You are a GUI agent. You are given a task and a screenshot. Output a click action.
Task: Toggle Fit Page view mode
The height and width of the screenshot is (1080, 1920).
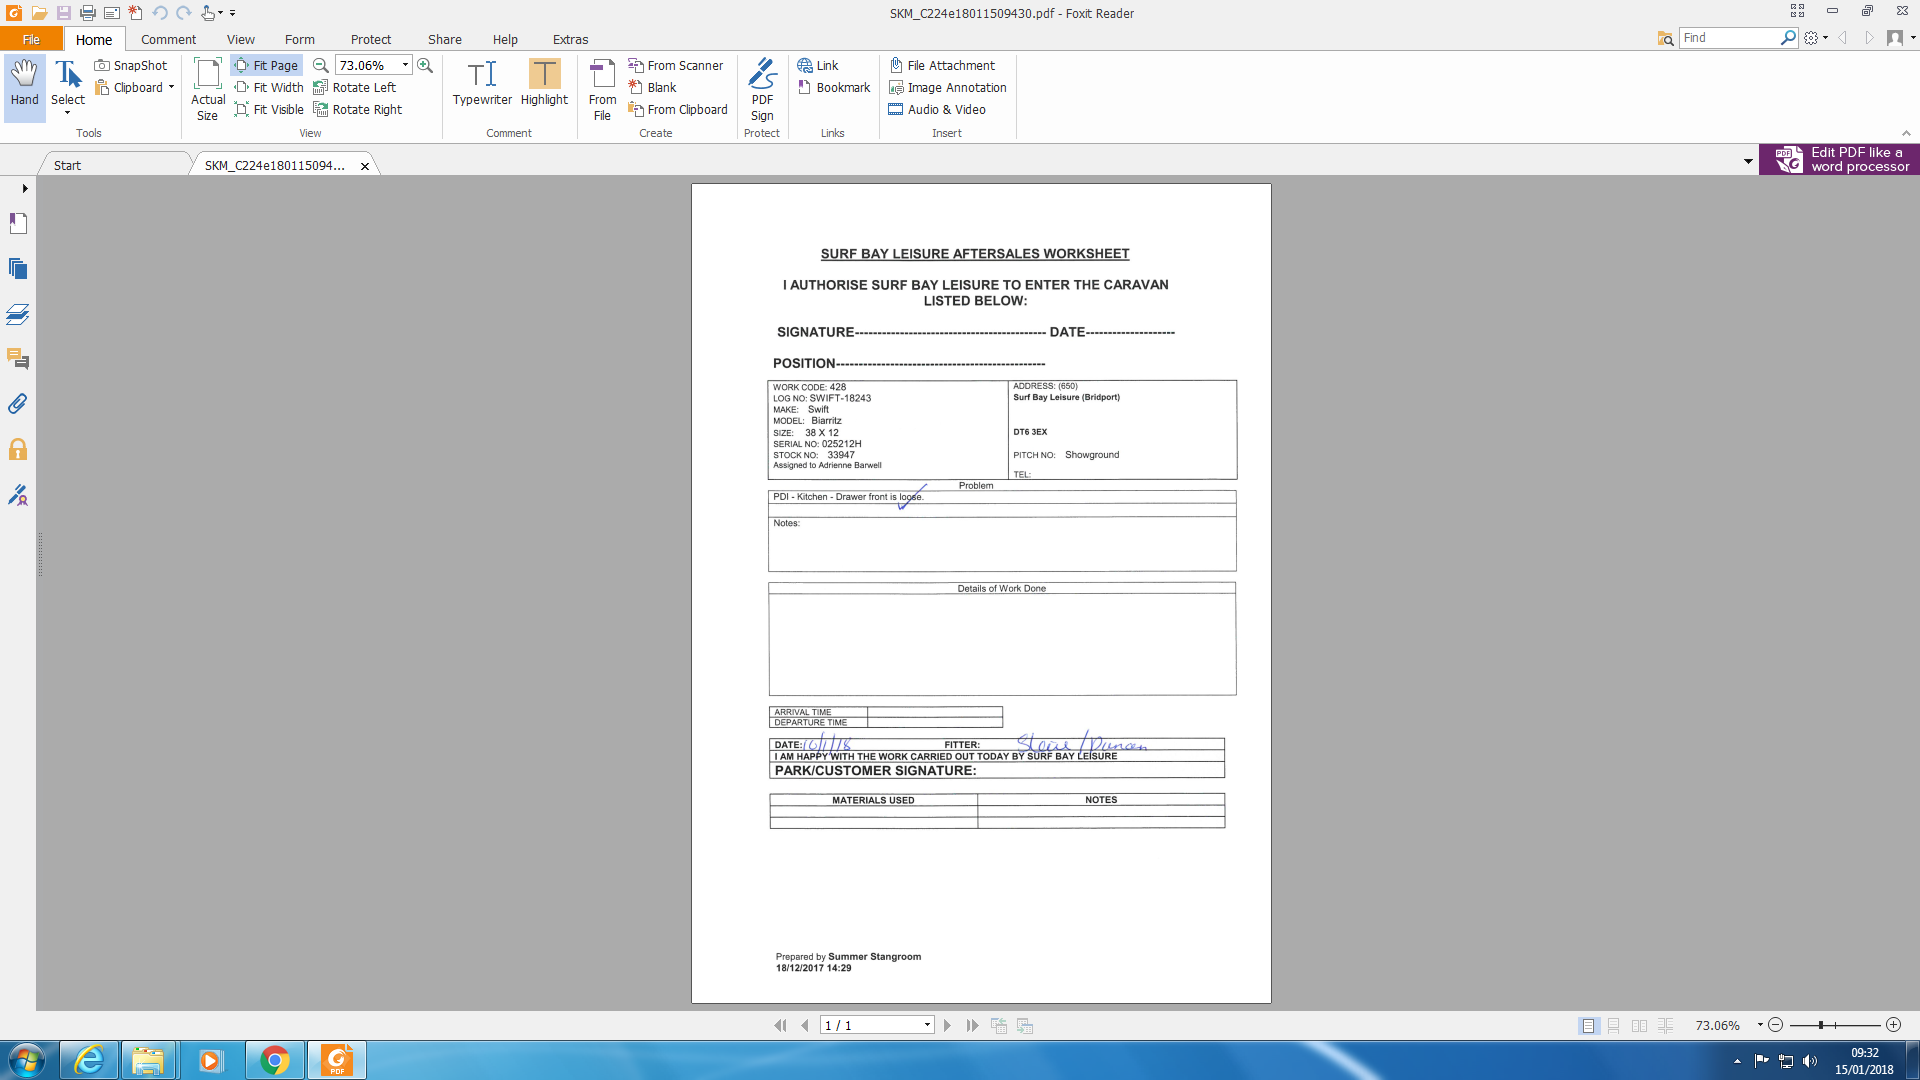tap(266, 65)
